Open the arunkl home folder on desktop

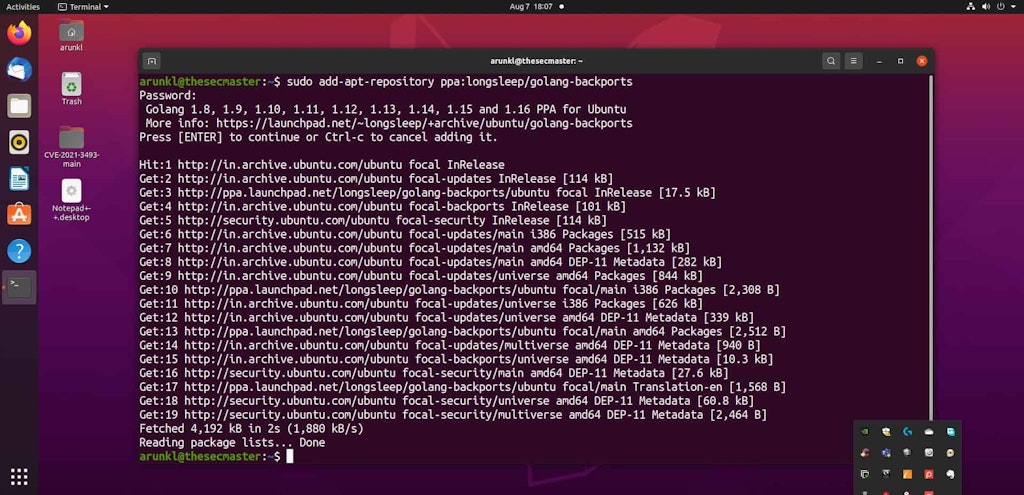[71, 35]
